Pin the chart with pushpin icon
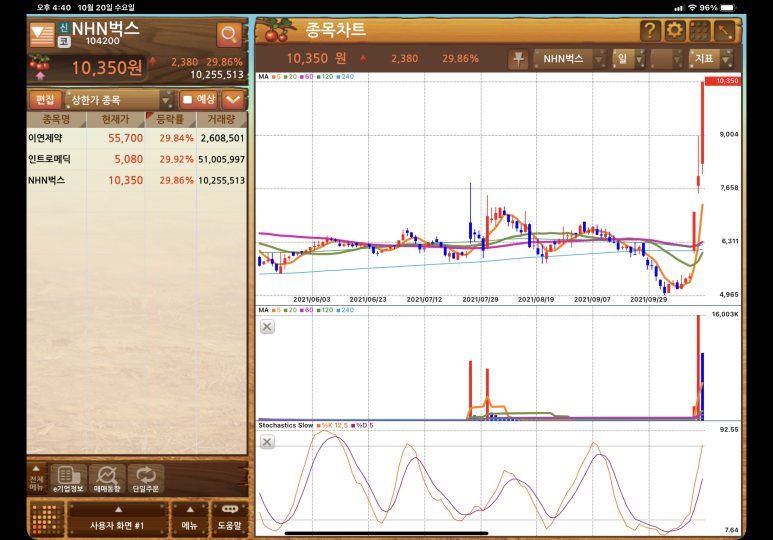 [x=518, y=59]
